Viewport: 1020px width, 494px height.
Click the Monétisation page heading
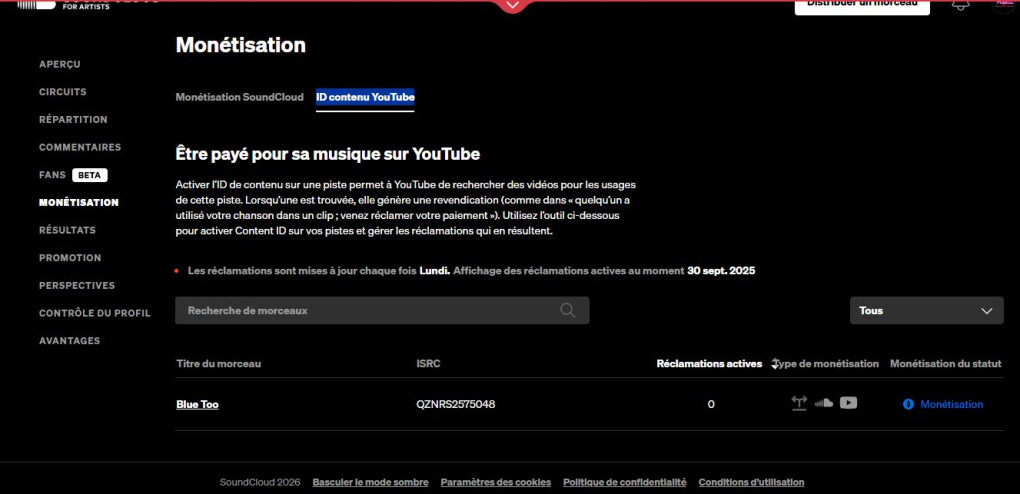coord(241,45)
